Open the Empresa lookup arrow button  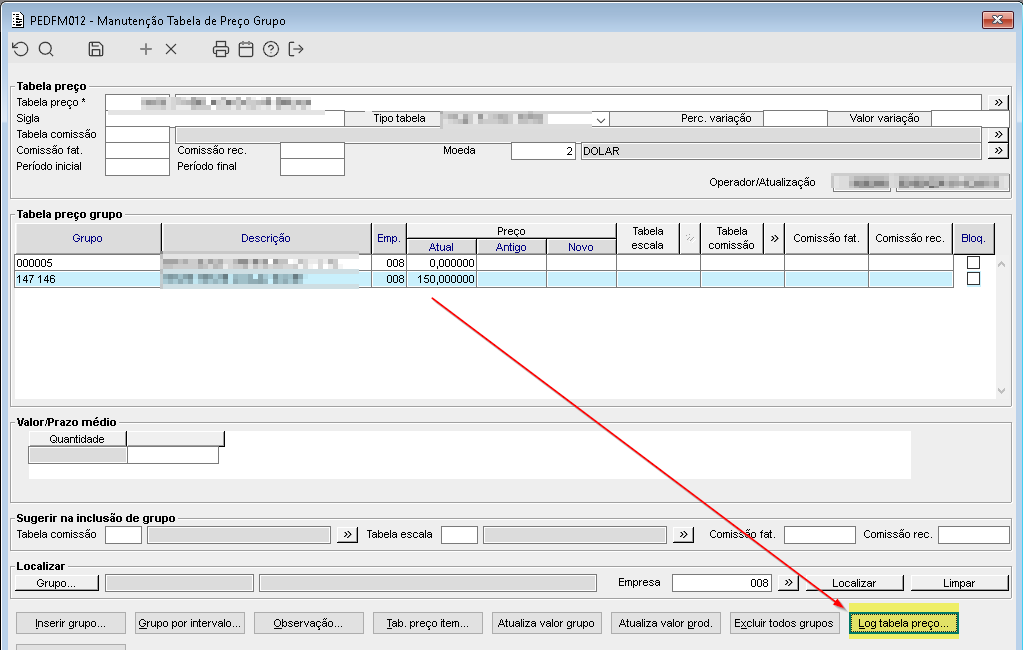788,583
